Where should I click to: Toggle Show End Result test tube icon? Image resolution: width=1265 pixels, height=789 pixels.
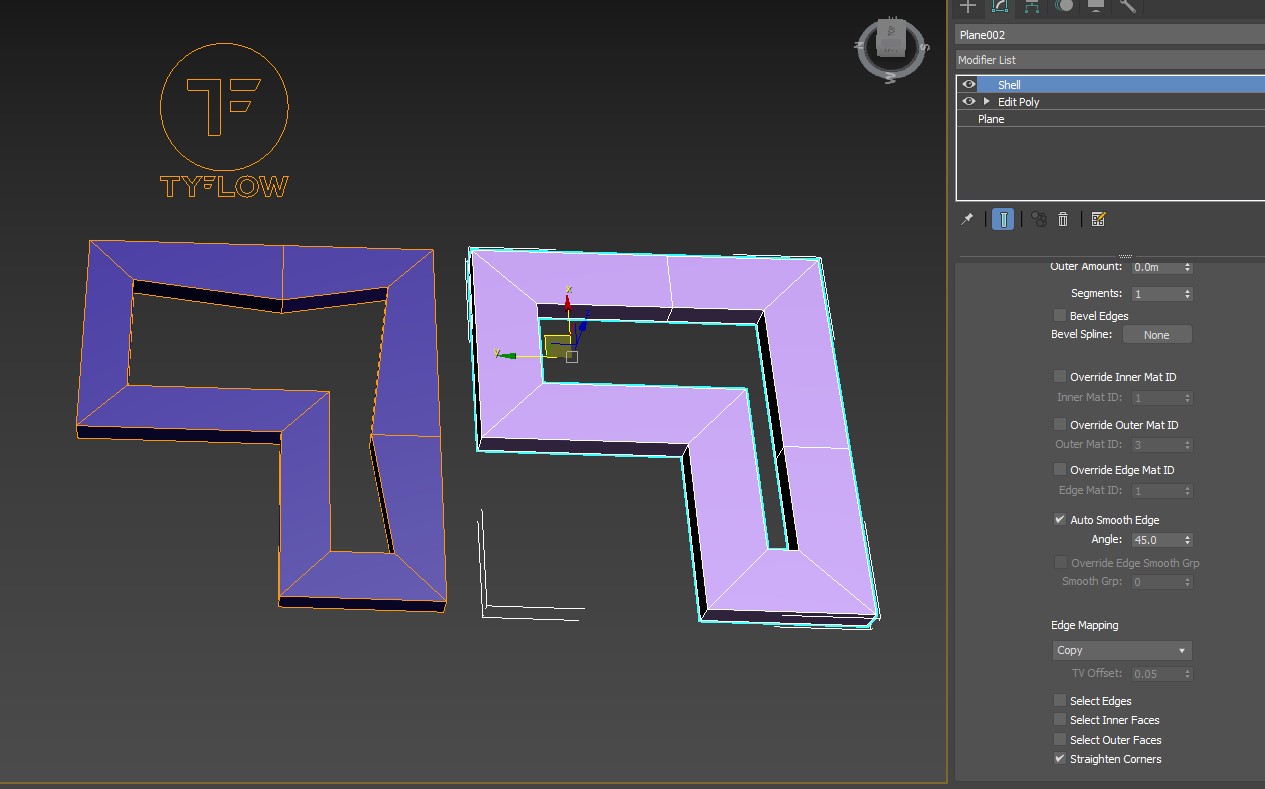pos(1004,219)
